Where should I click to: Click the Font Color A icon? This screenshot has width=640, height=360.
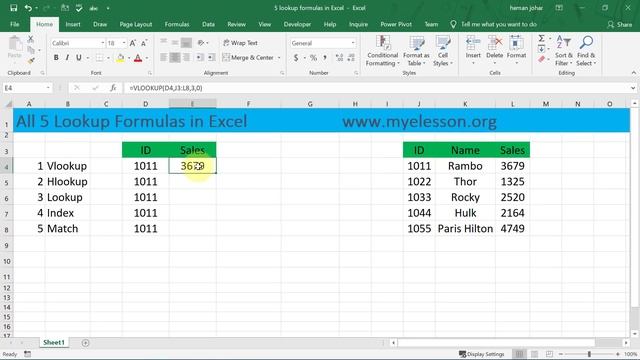point(138,58)
